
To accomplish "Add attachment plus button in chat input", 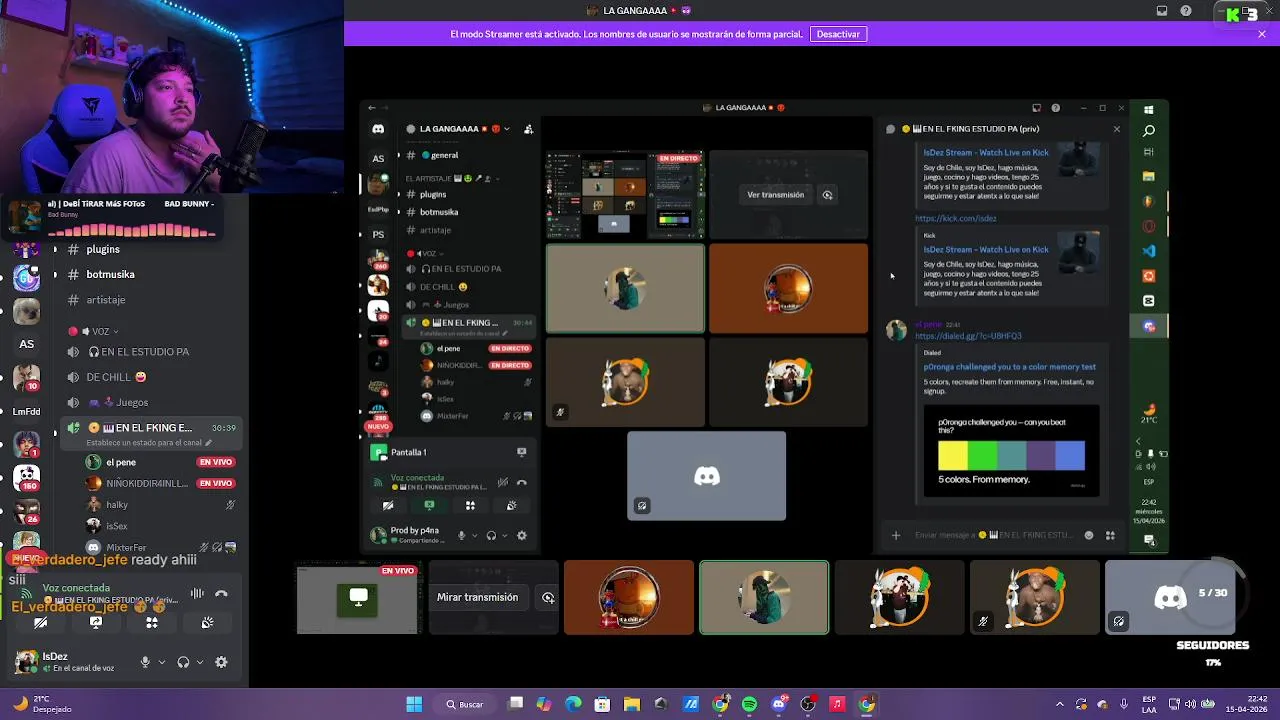I will point(895,535).
